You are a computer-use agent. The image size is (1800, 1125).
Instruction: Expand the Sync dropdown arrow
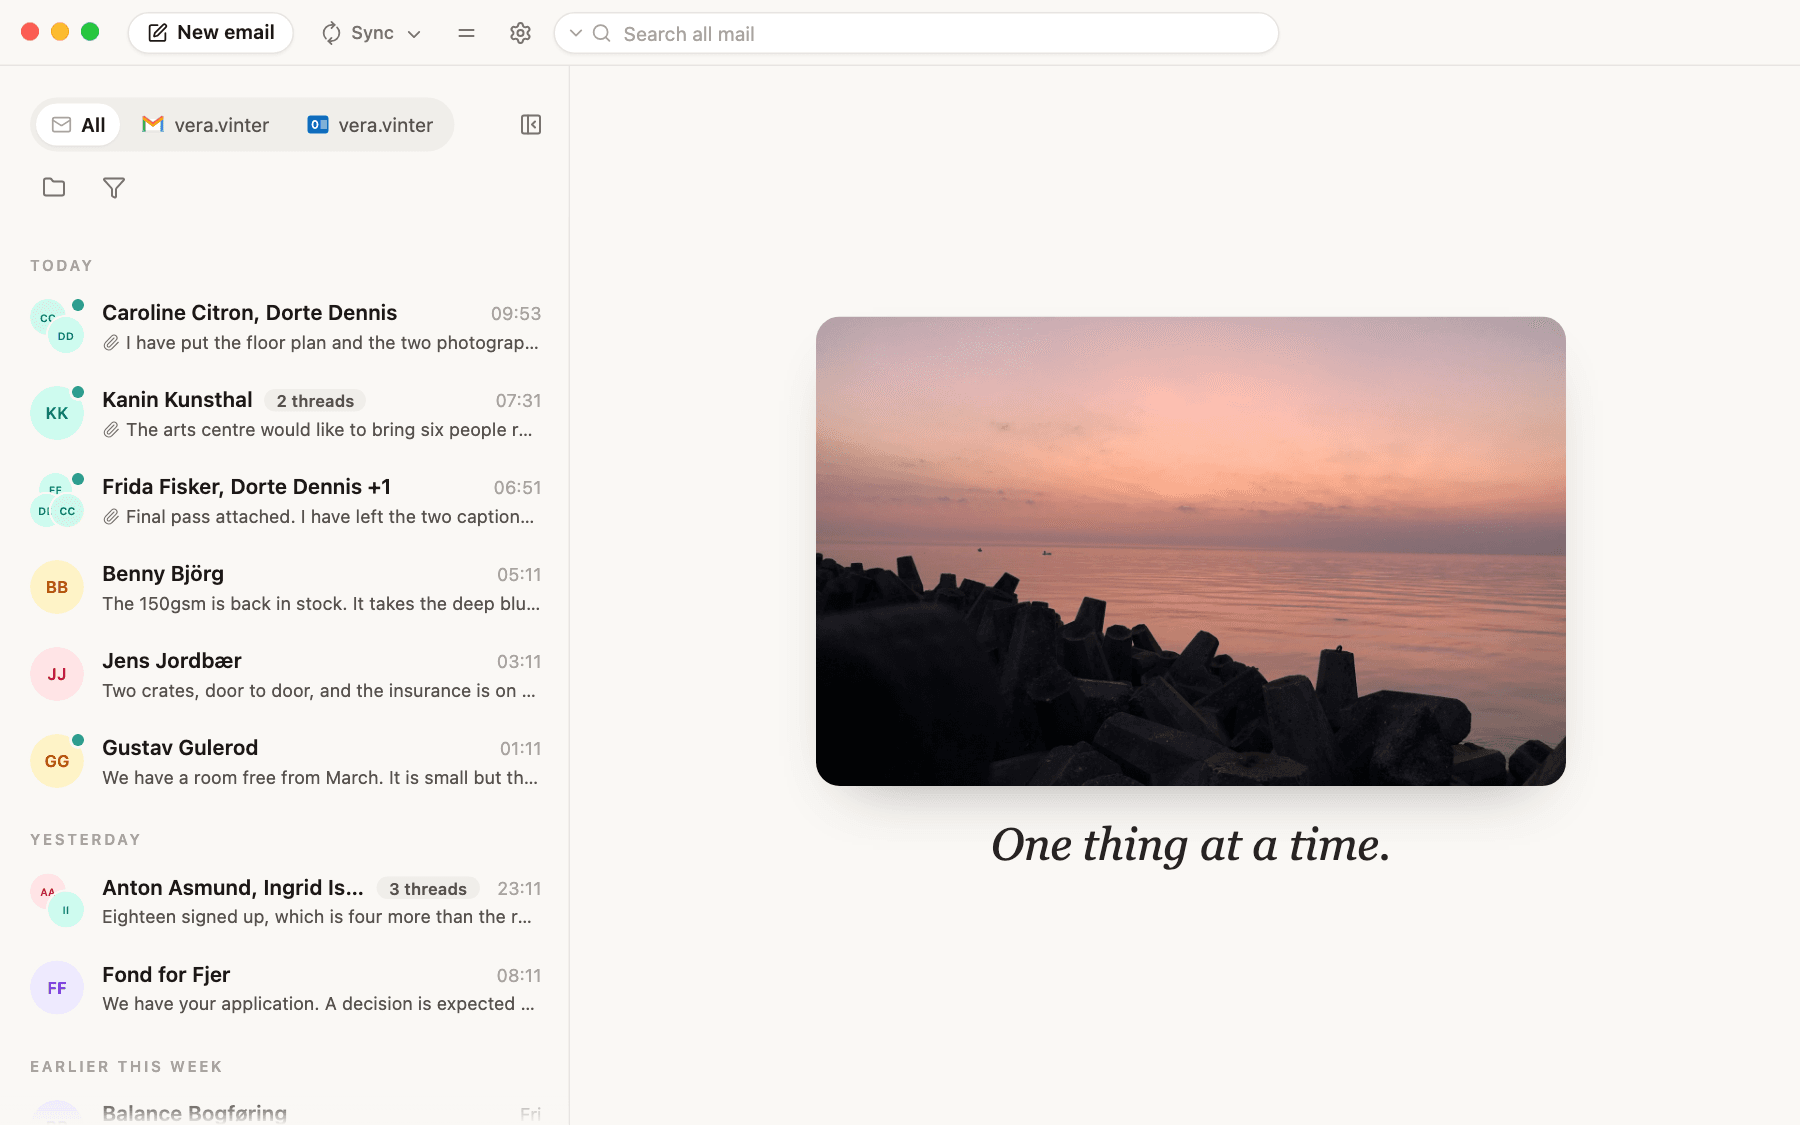point(414,34)
